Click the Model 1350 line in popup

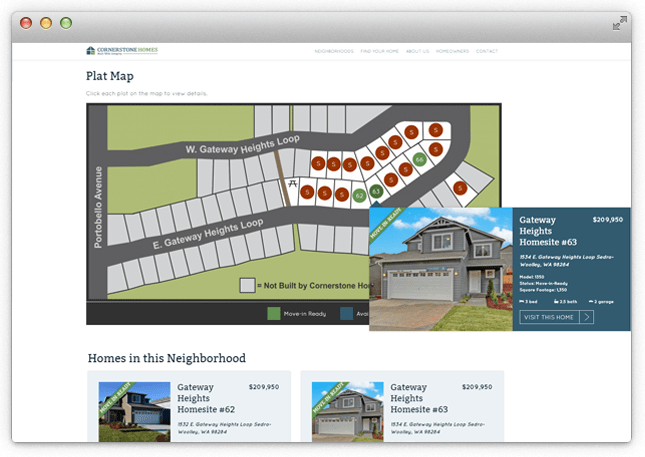[x=531, y=277]
